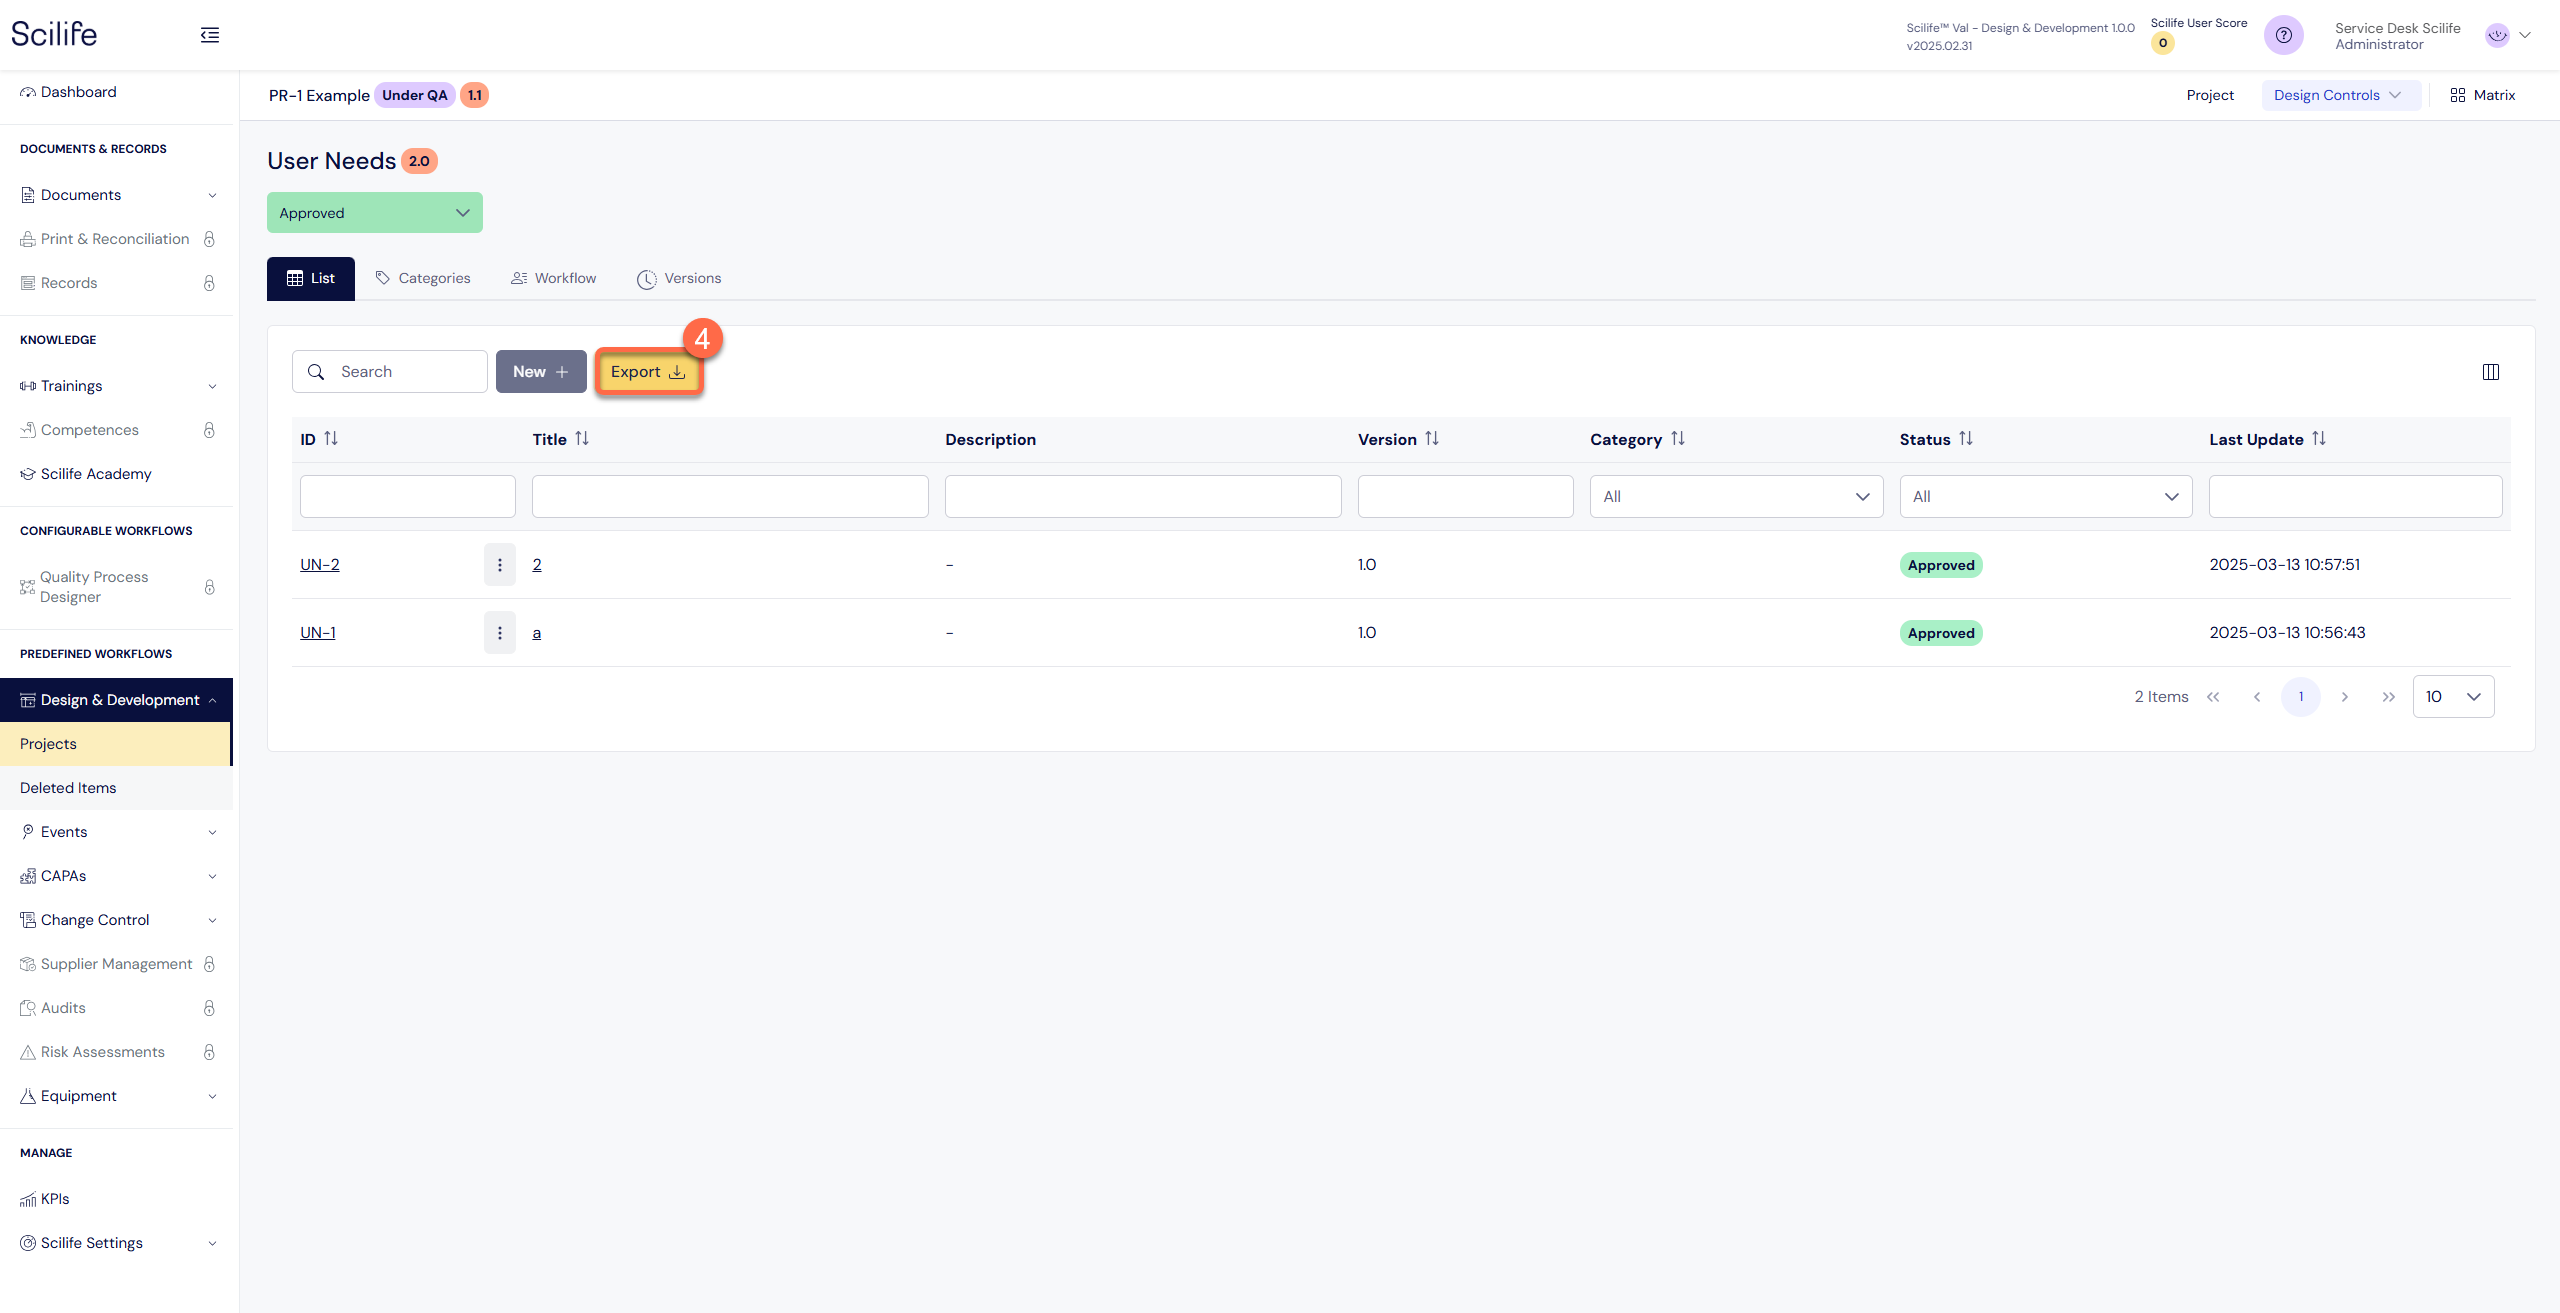Open the help question mark icon

[2284, 35]
